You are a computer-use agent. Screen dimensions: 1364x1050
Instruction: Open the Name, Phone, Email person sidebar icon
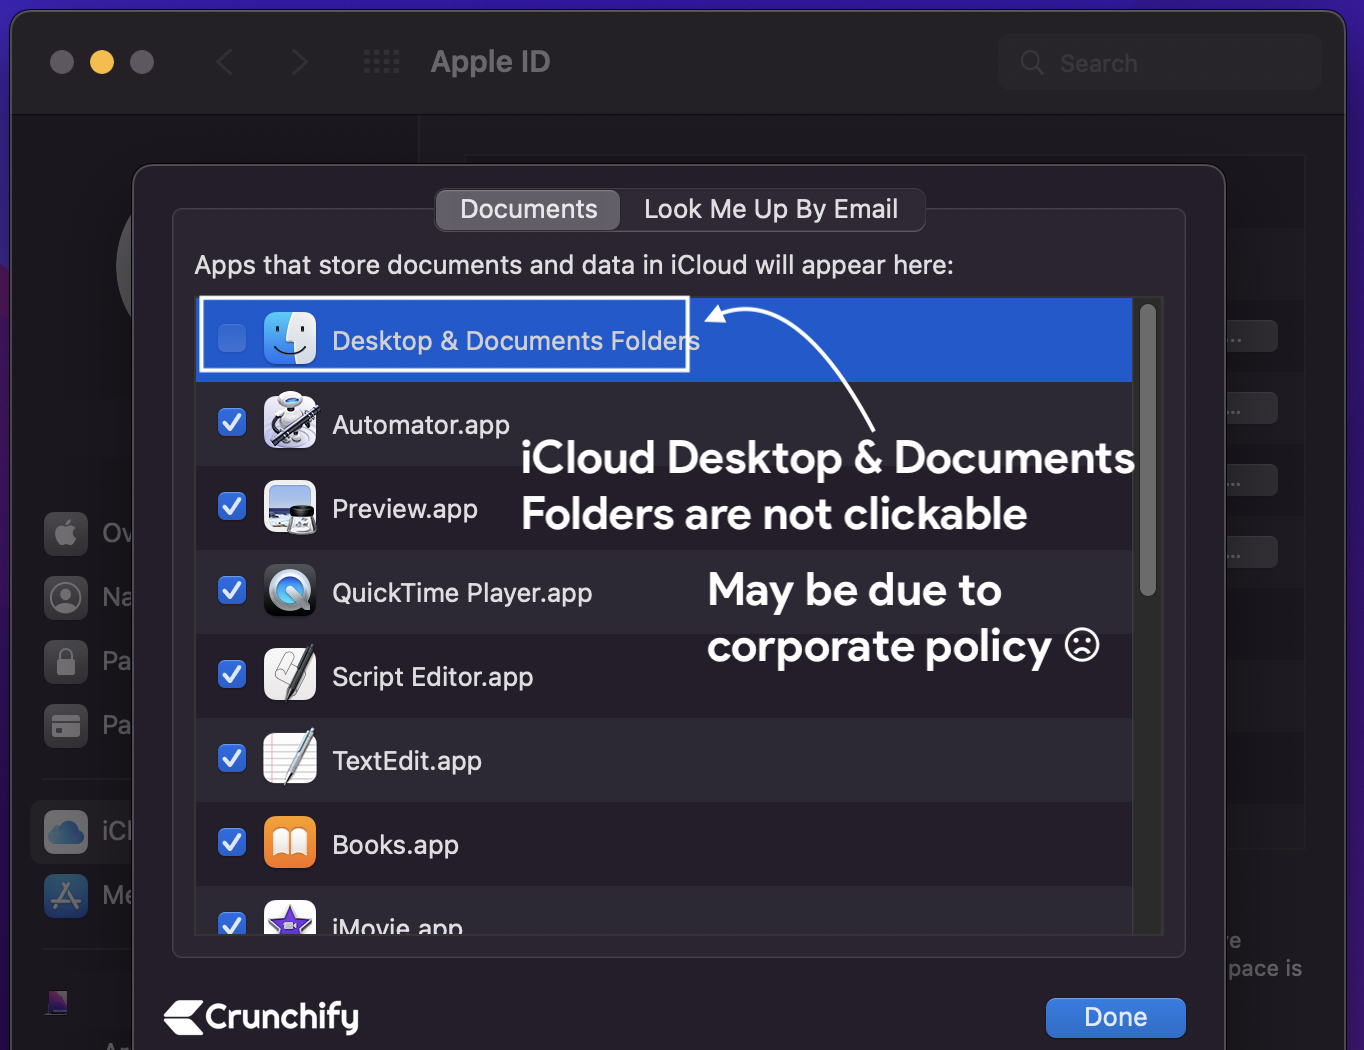click(66, 597)
